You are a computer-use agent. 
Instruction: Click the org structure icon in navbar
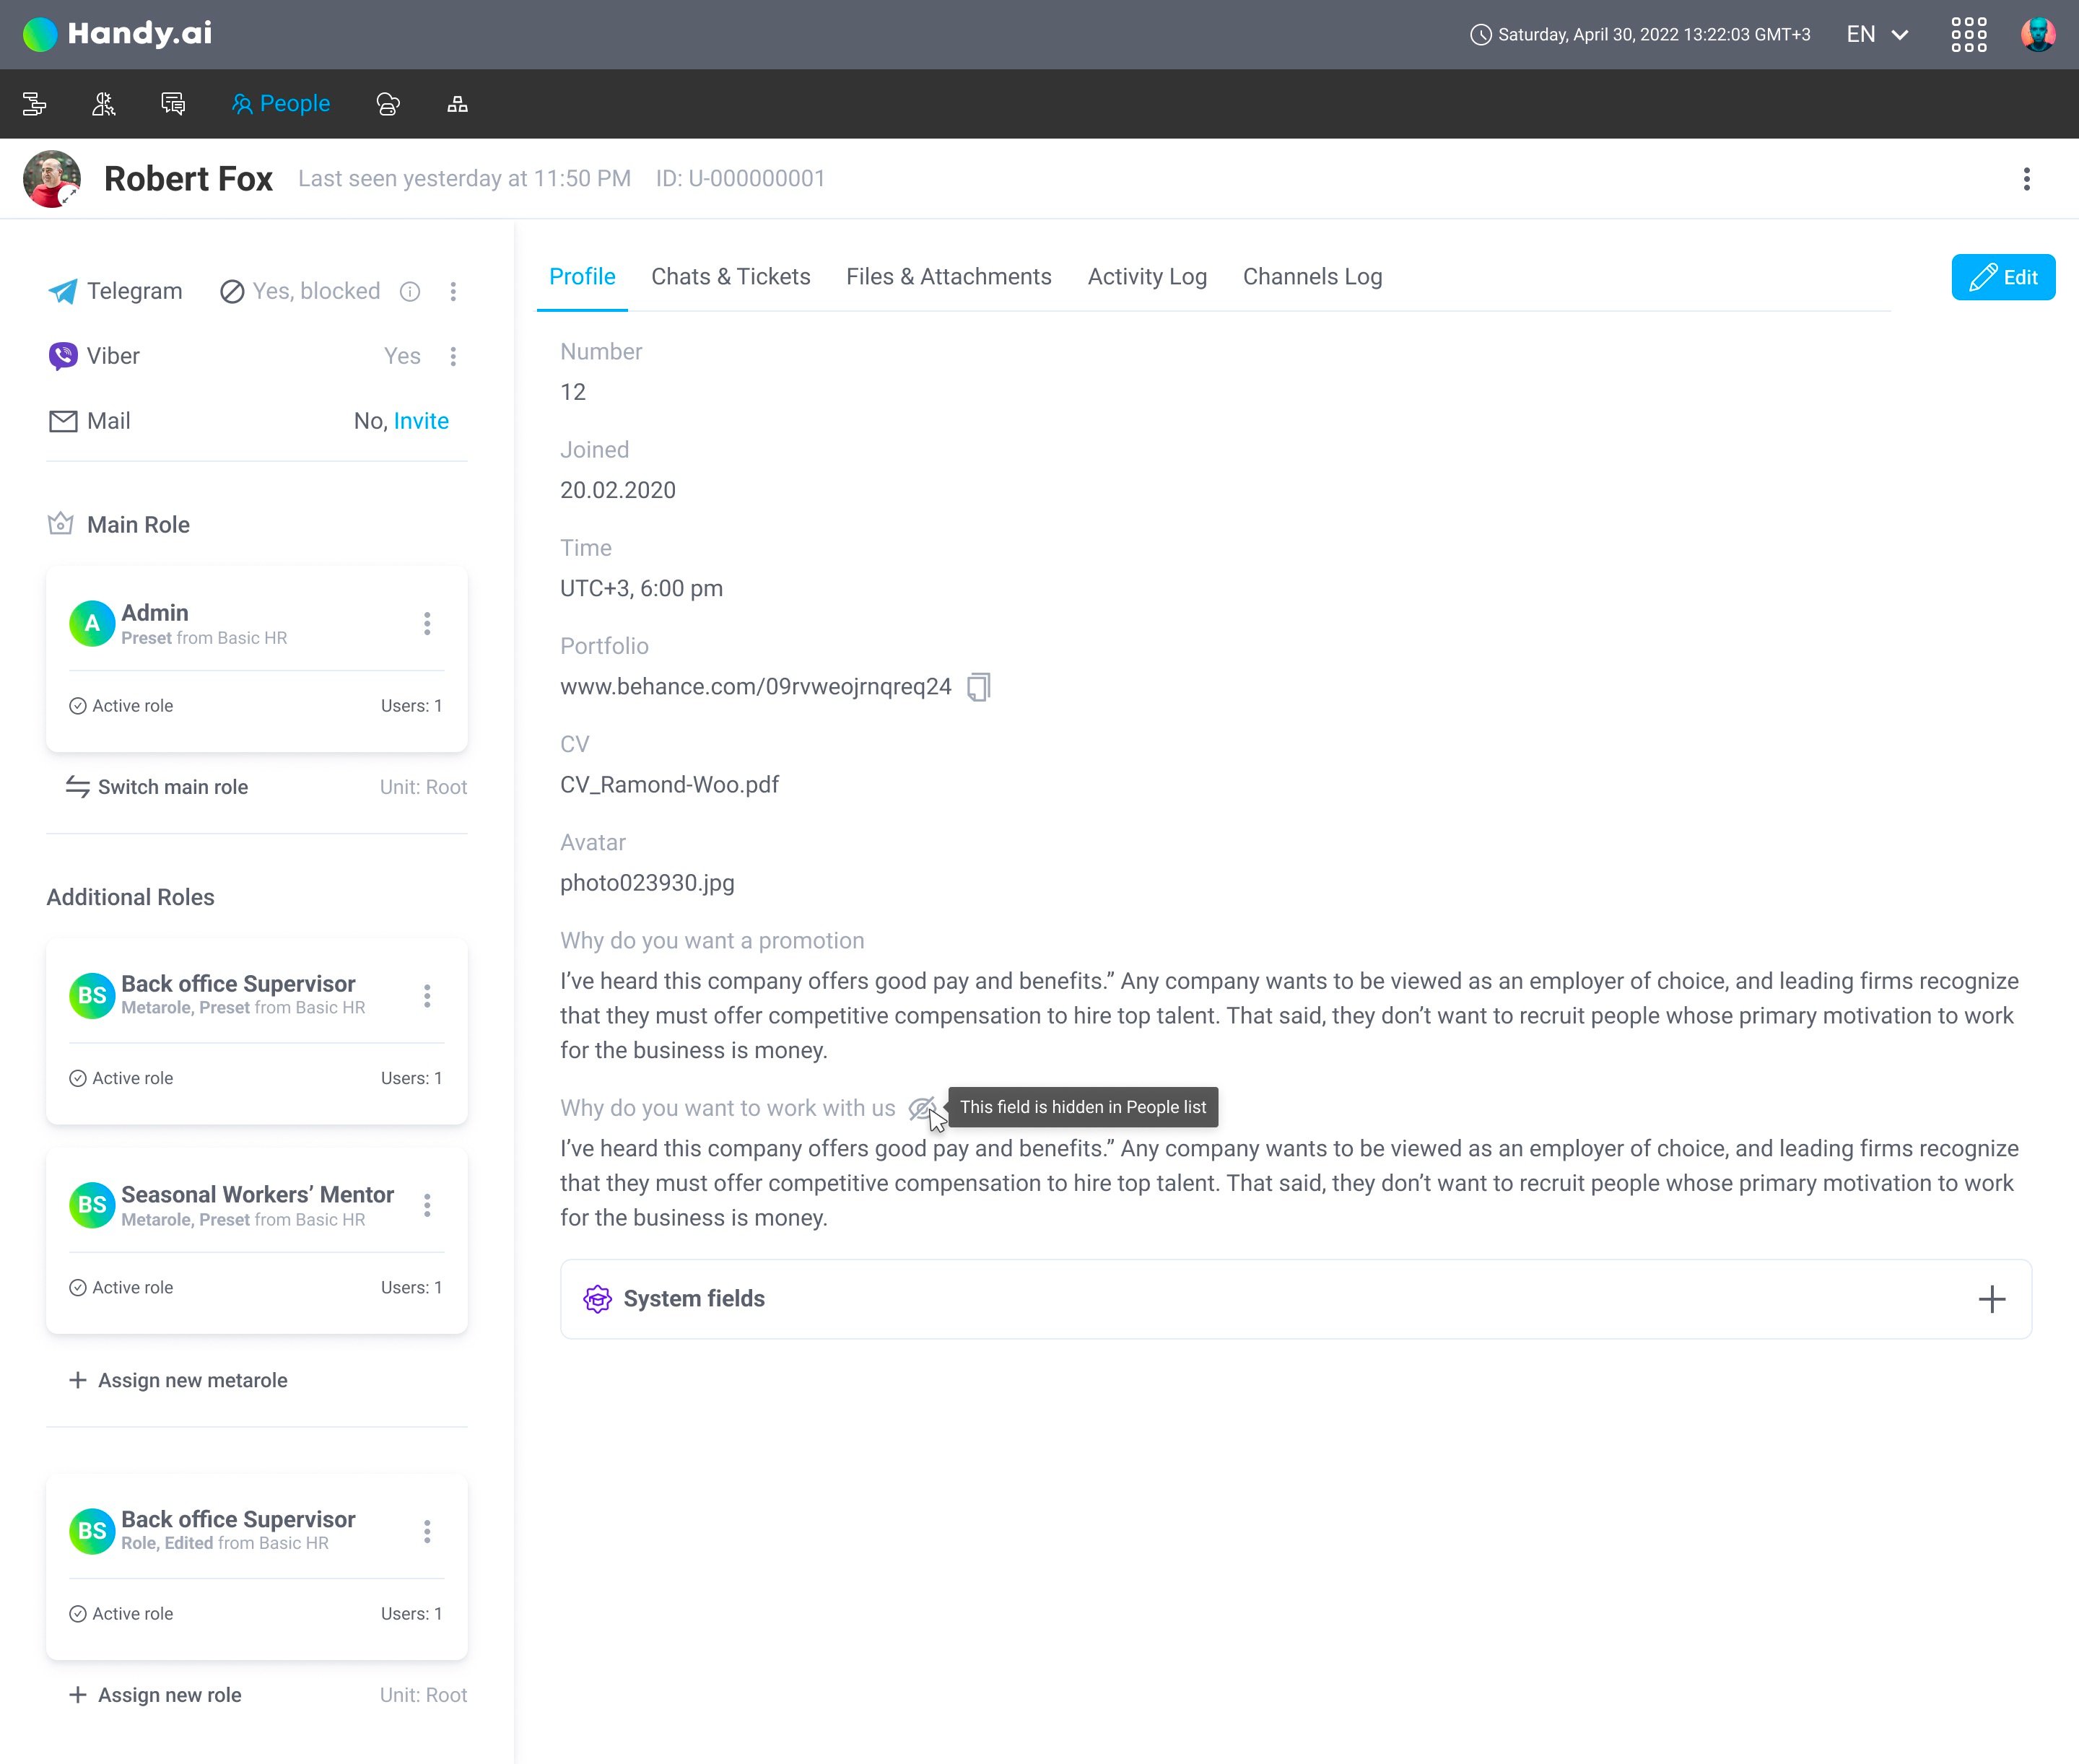coord(457,104)
